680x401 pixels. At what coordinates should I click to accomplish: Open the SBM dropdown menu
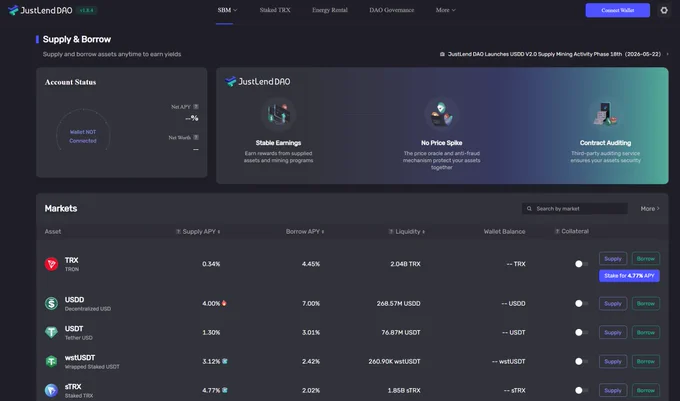pos(227,10)
